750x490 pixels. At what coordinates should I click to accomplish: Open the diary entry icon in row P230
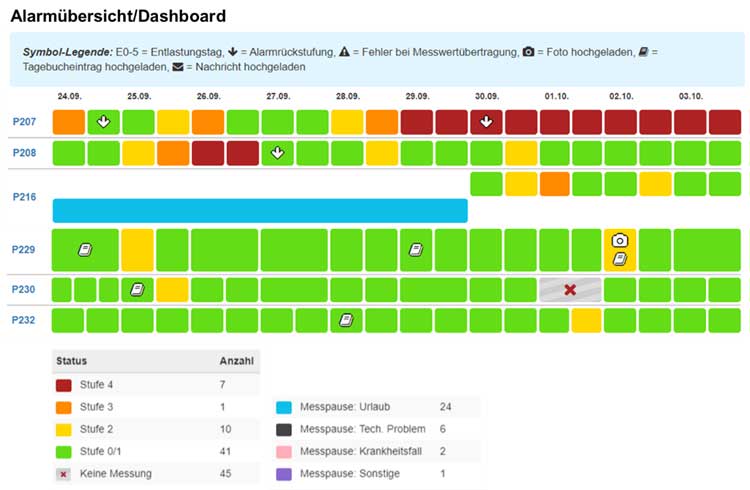(137, 290)
